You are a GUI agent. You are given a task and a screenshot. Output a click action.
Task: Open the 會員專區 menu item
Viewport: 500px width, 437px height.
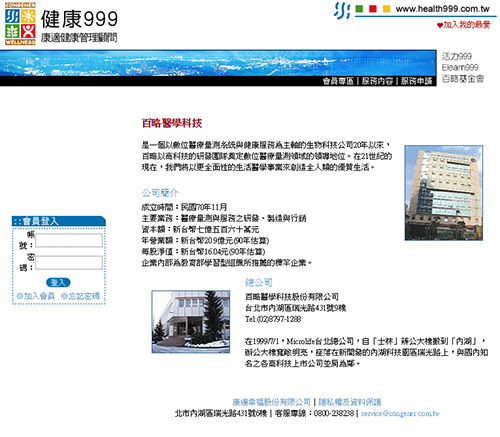click(x=338, y=81)
